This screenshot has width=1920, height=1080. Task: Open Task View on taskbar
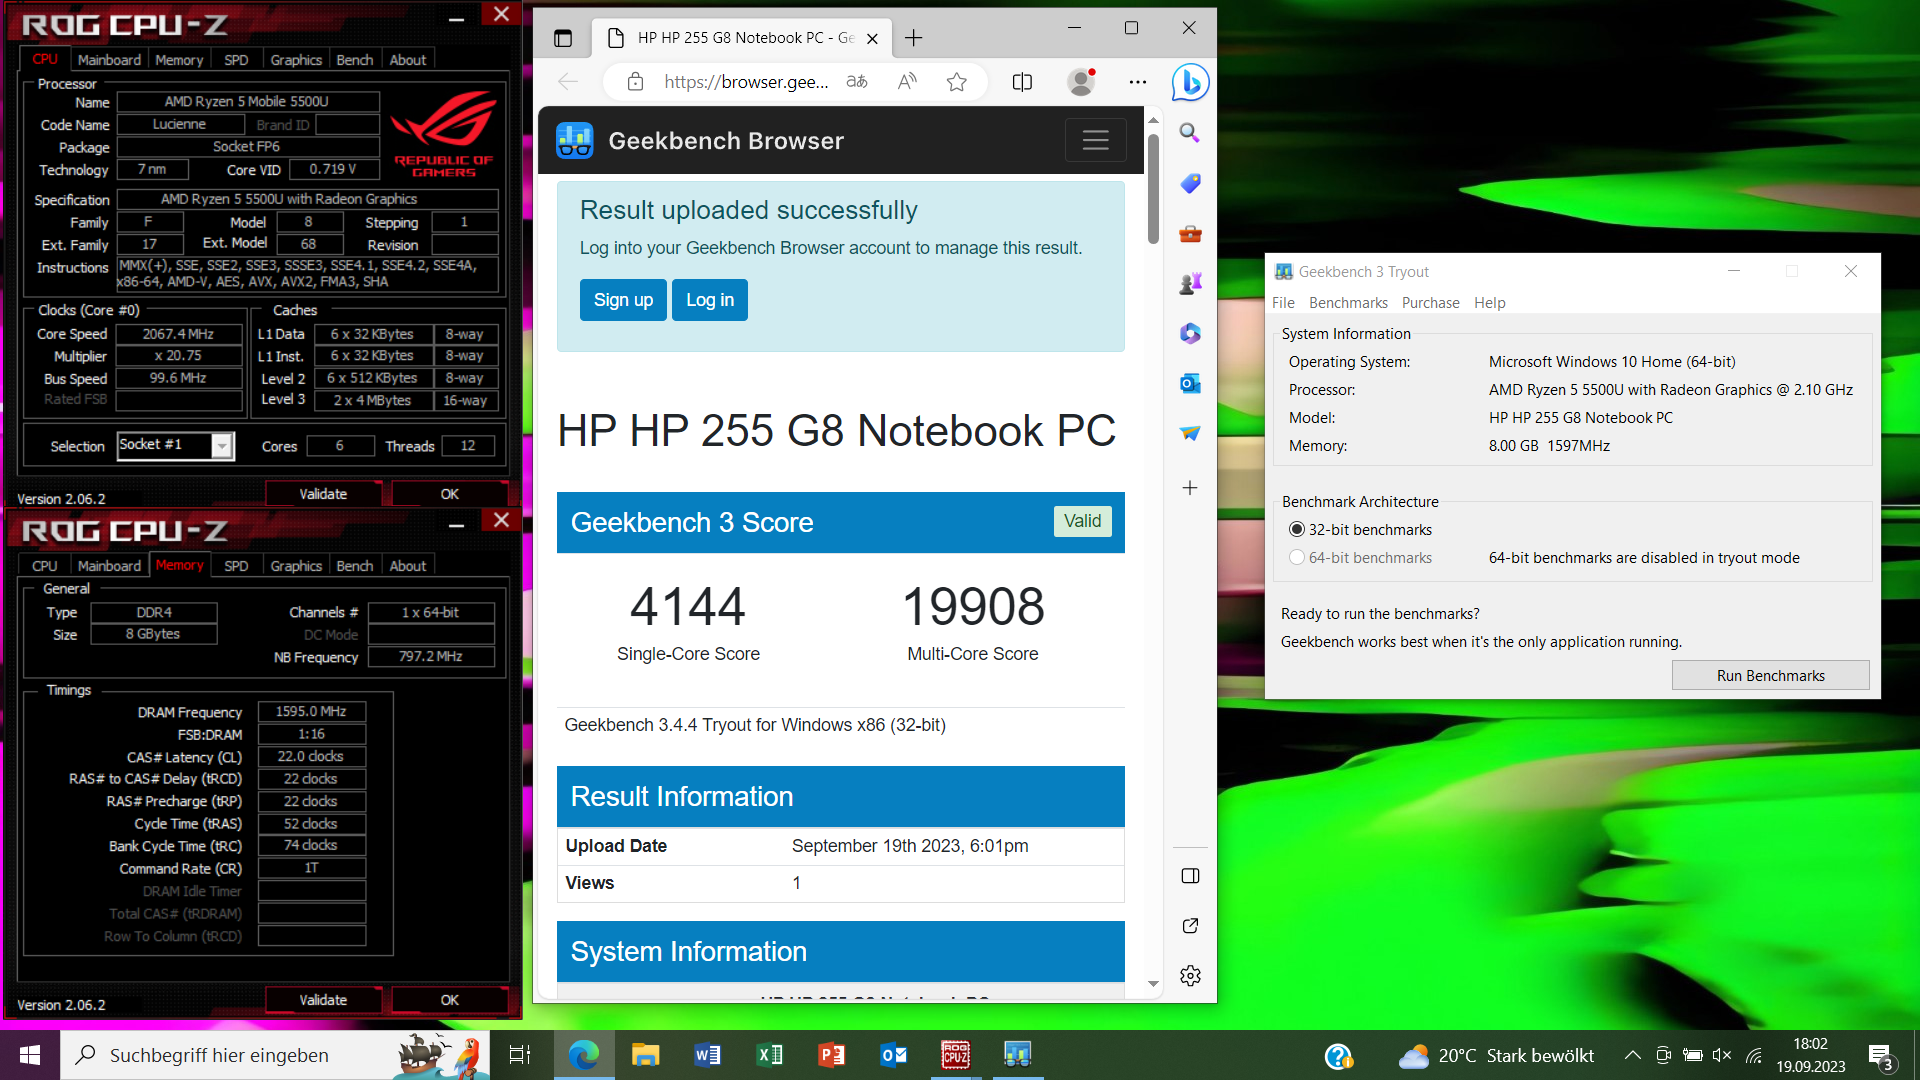coord(520,1055)
